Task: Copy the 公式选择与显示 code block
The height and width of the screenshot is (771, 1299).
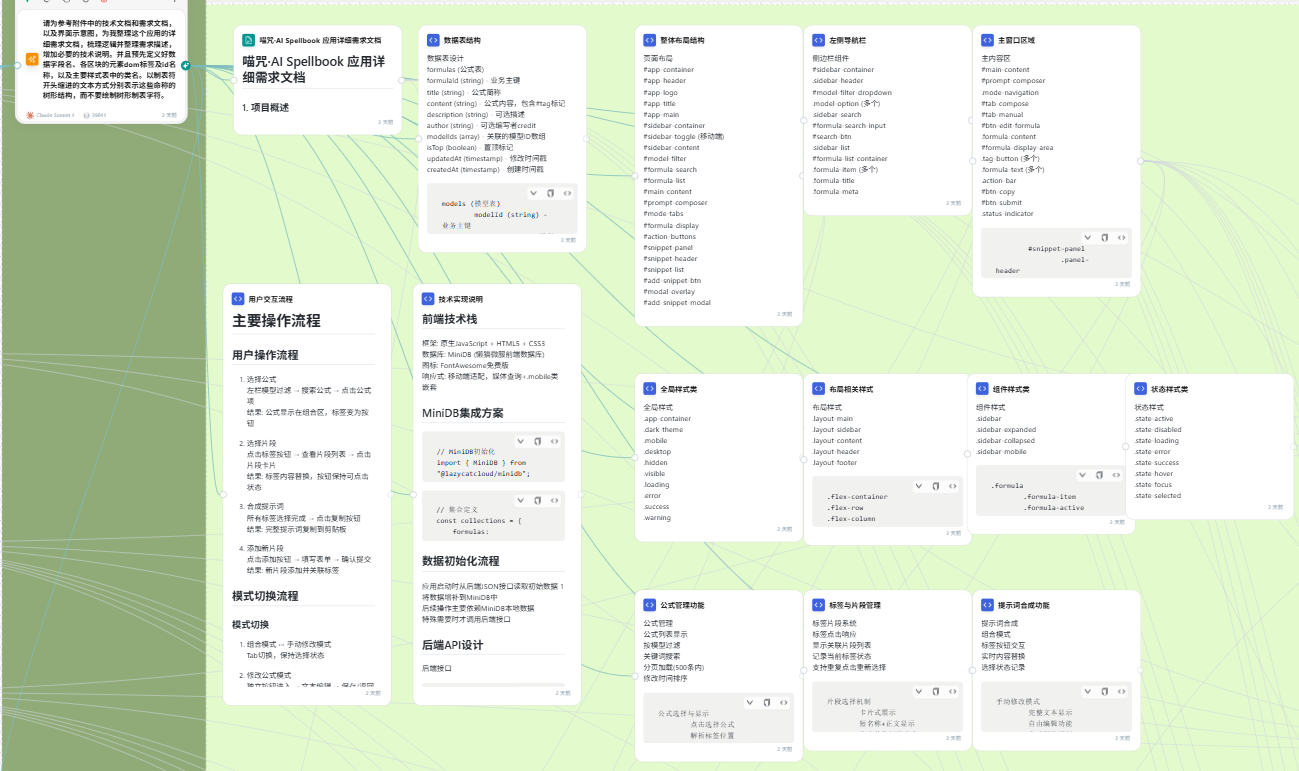Action: click(767, 703)
